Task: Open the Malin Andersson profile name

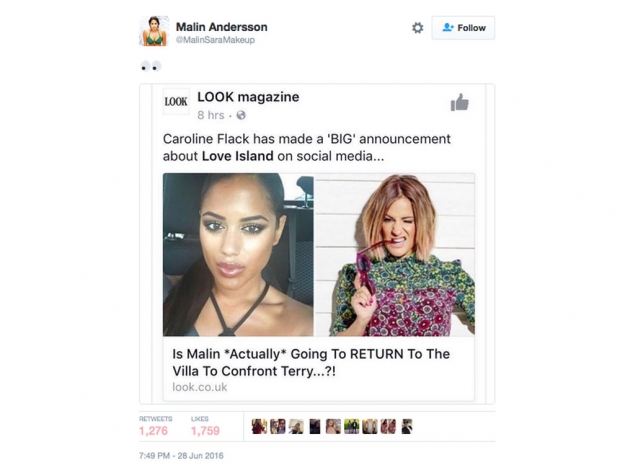Action: (221, 27)
